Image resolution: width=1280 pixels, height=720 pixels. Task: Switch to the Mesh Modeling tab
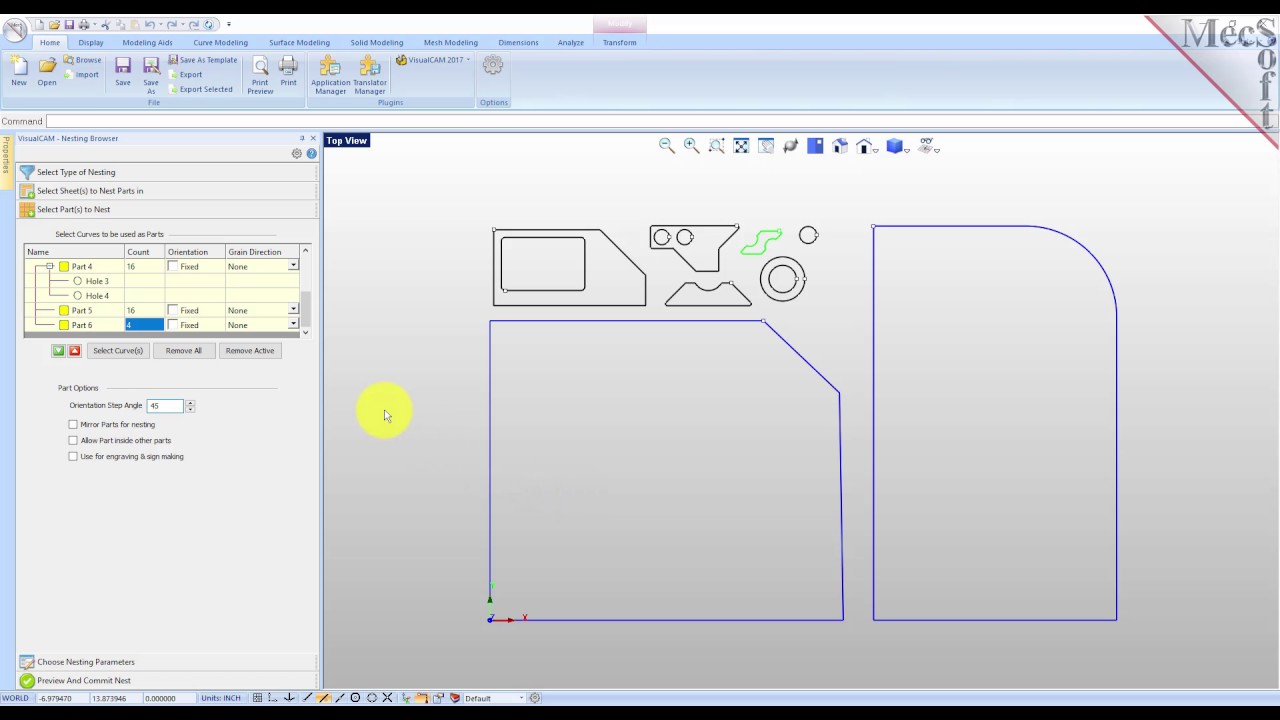pos(450,42)
